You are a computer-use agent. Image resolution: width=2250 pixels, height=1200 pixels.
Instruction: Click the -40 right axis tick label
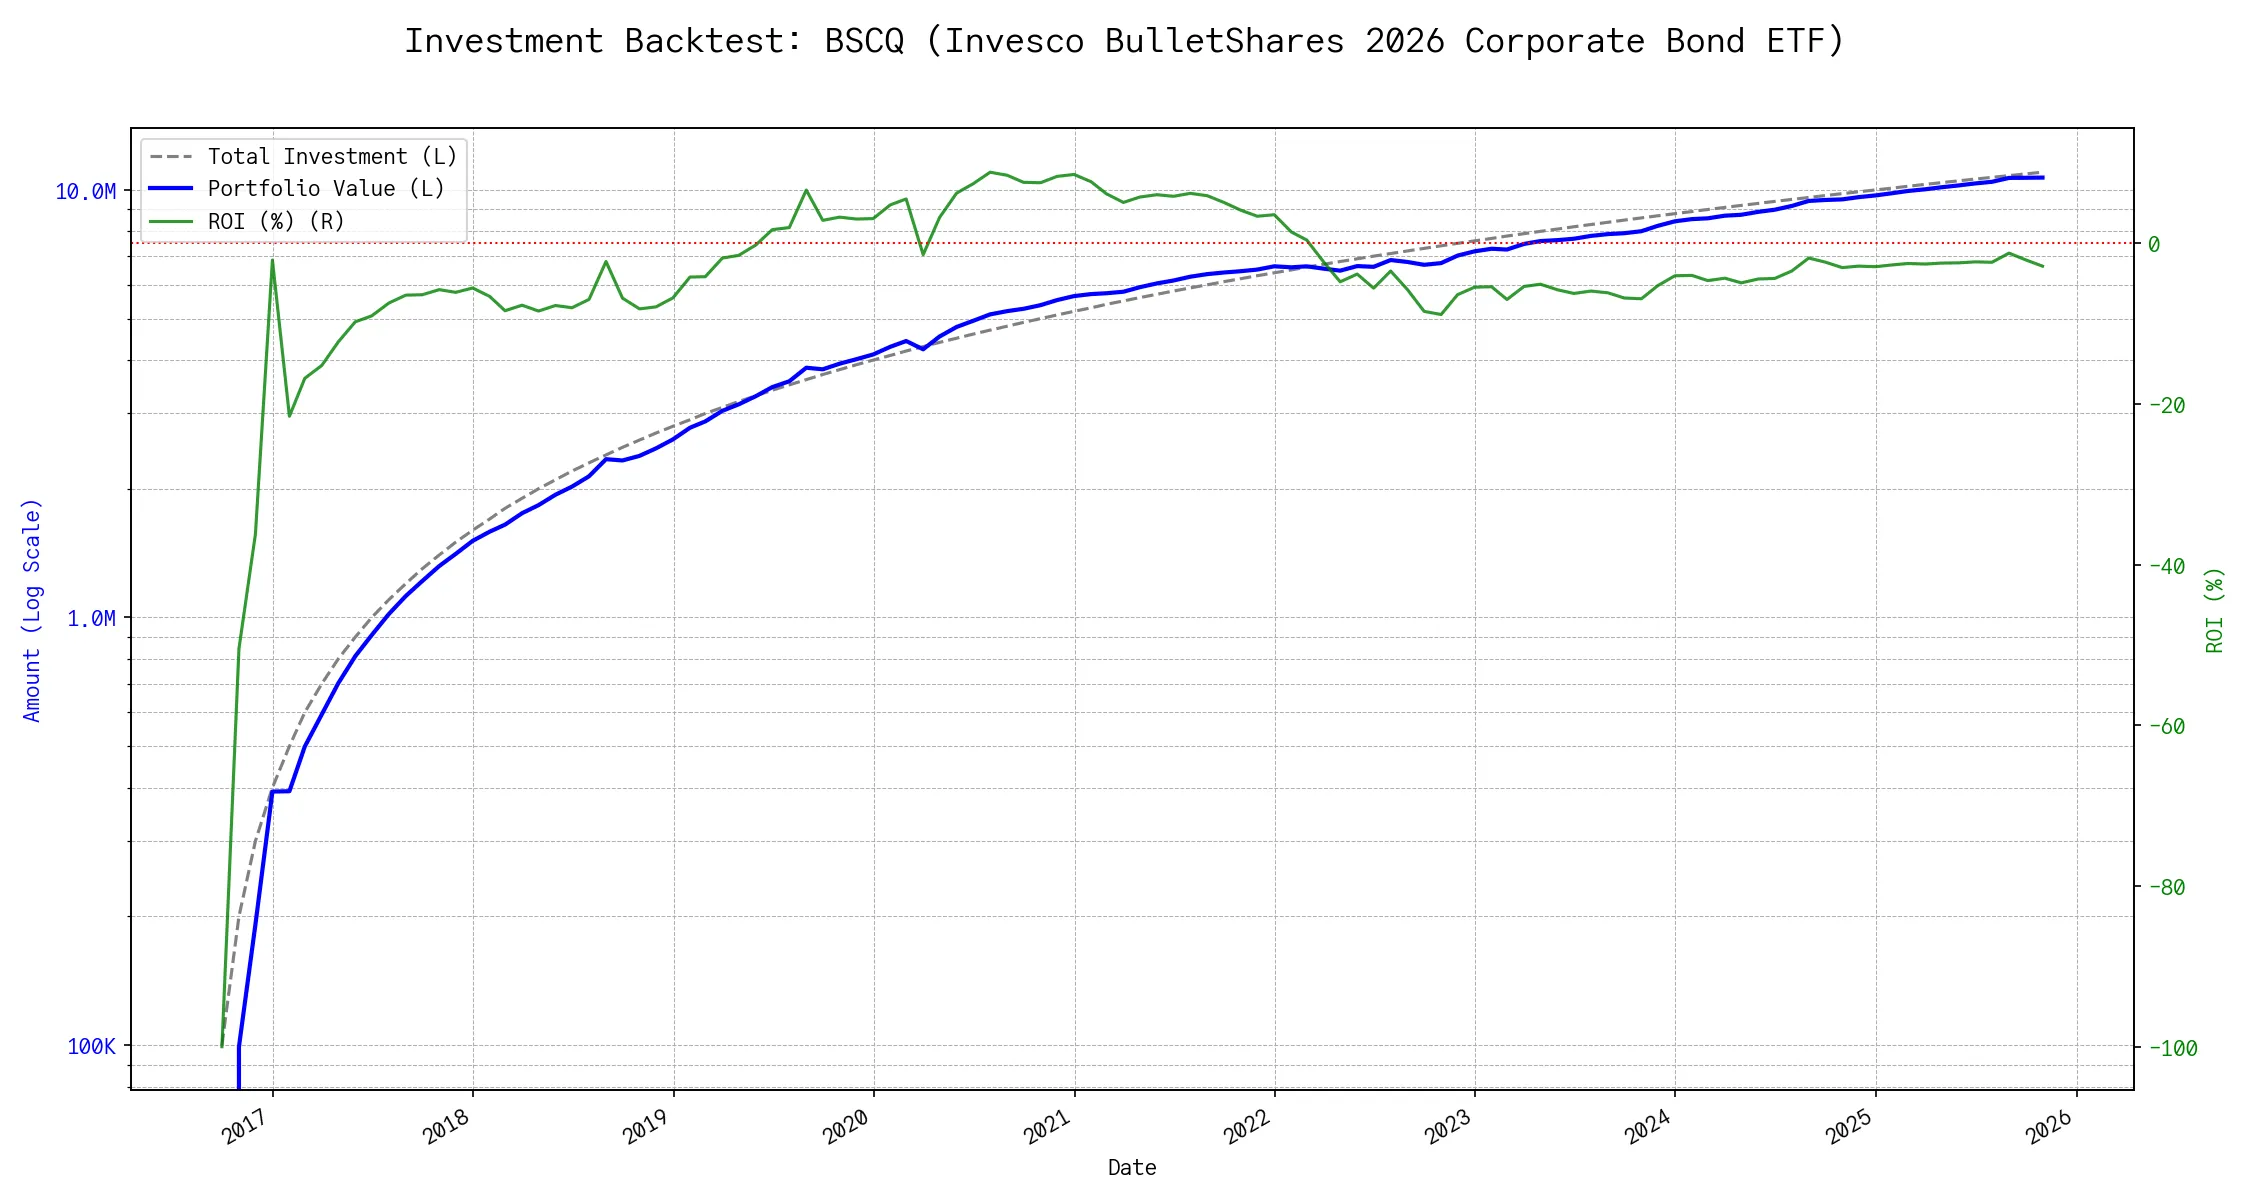2166,566
